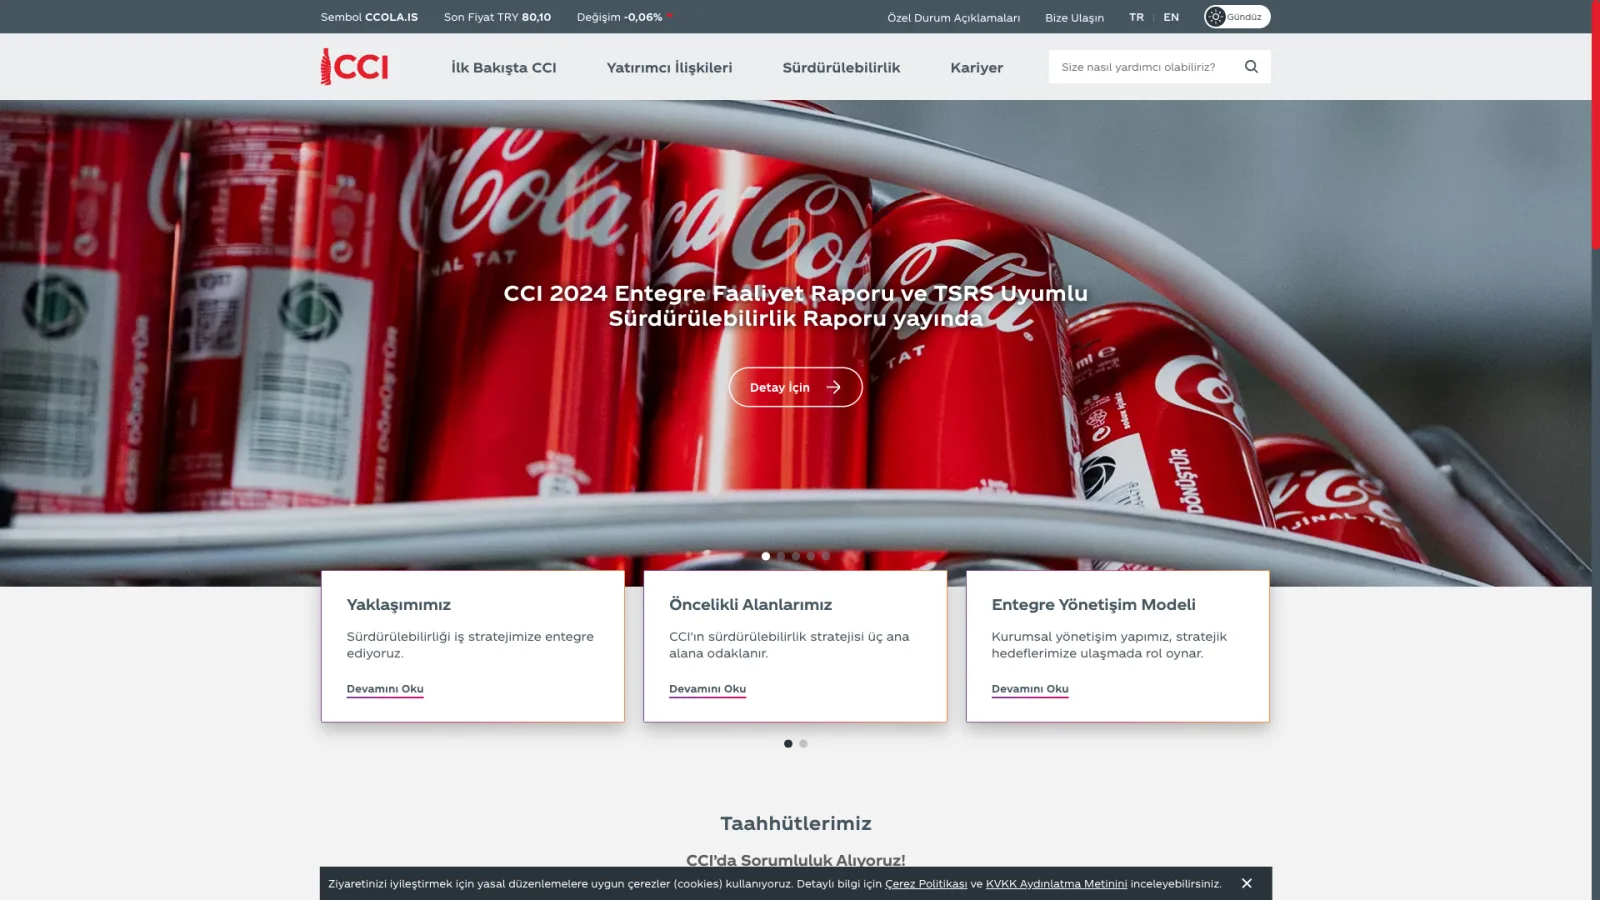Select first card carousel pagination dot

click(x=788, y=744)
